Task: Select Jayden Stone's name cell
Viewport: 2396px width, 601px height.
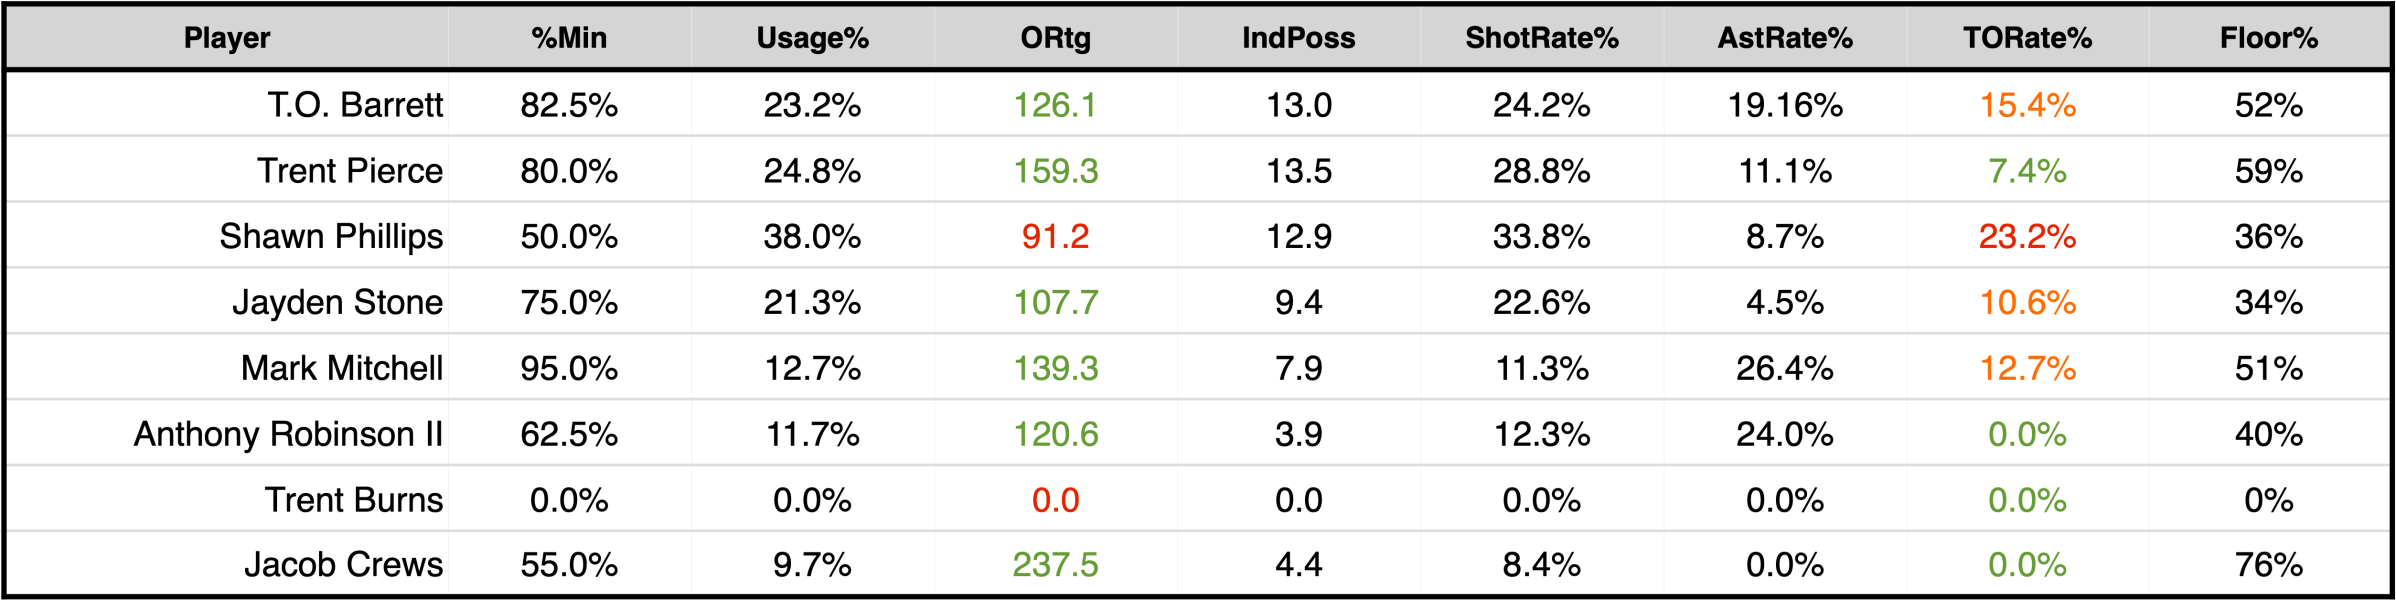Action: tap(337, 302)
